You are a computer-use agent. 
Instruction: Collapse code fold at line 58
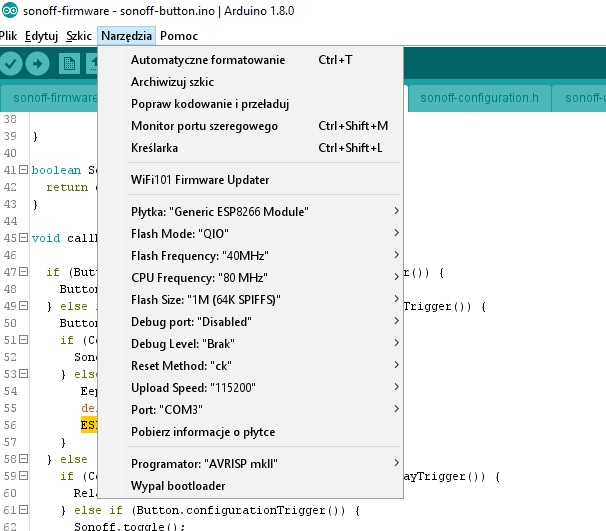coord(24,459)
